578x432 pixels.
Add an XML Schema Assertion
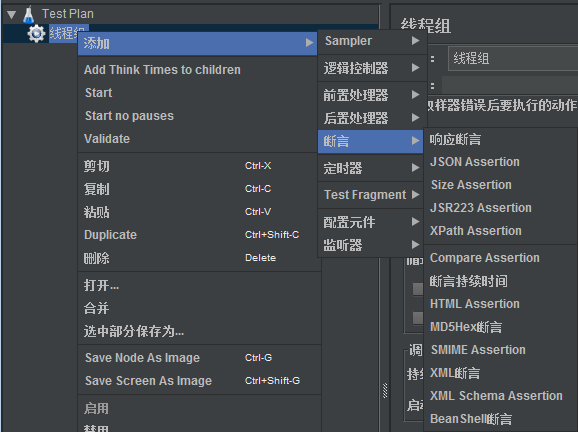[501, 396]
